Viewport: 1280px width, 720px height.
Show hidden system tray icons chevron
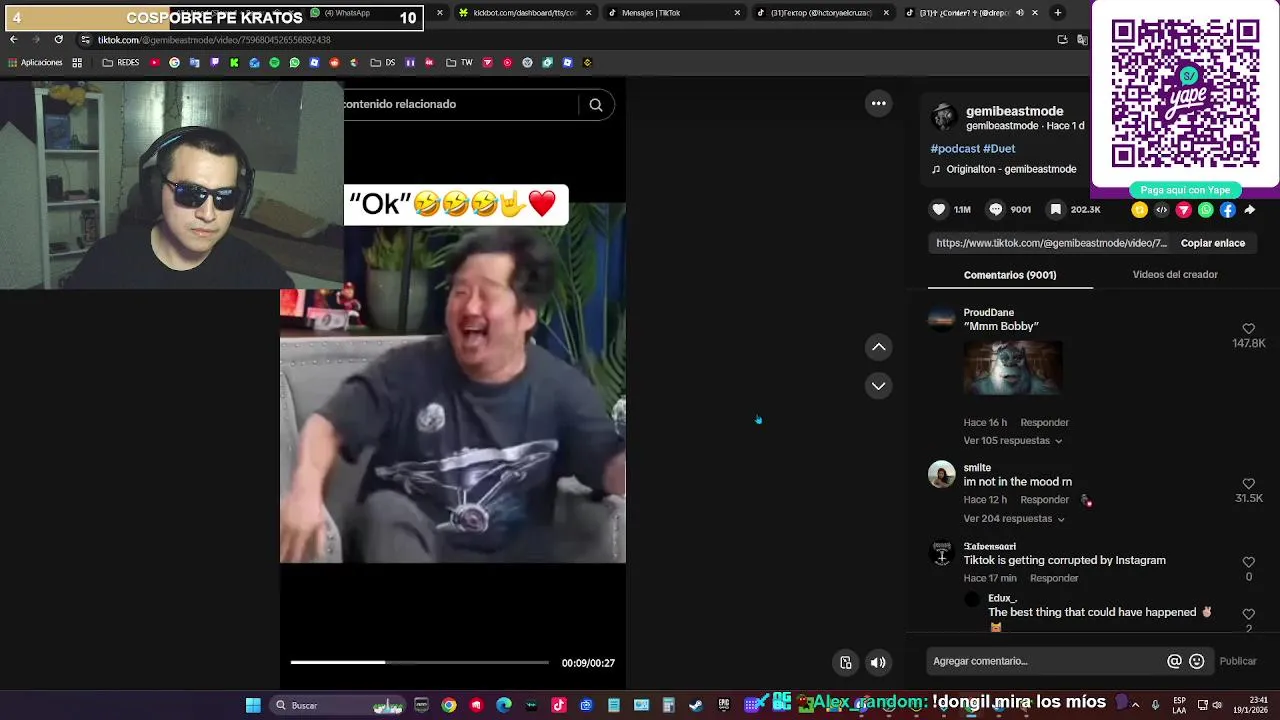1135,705
